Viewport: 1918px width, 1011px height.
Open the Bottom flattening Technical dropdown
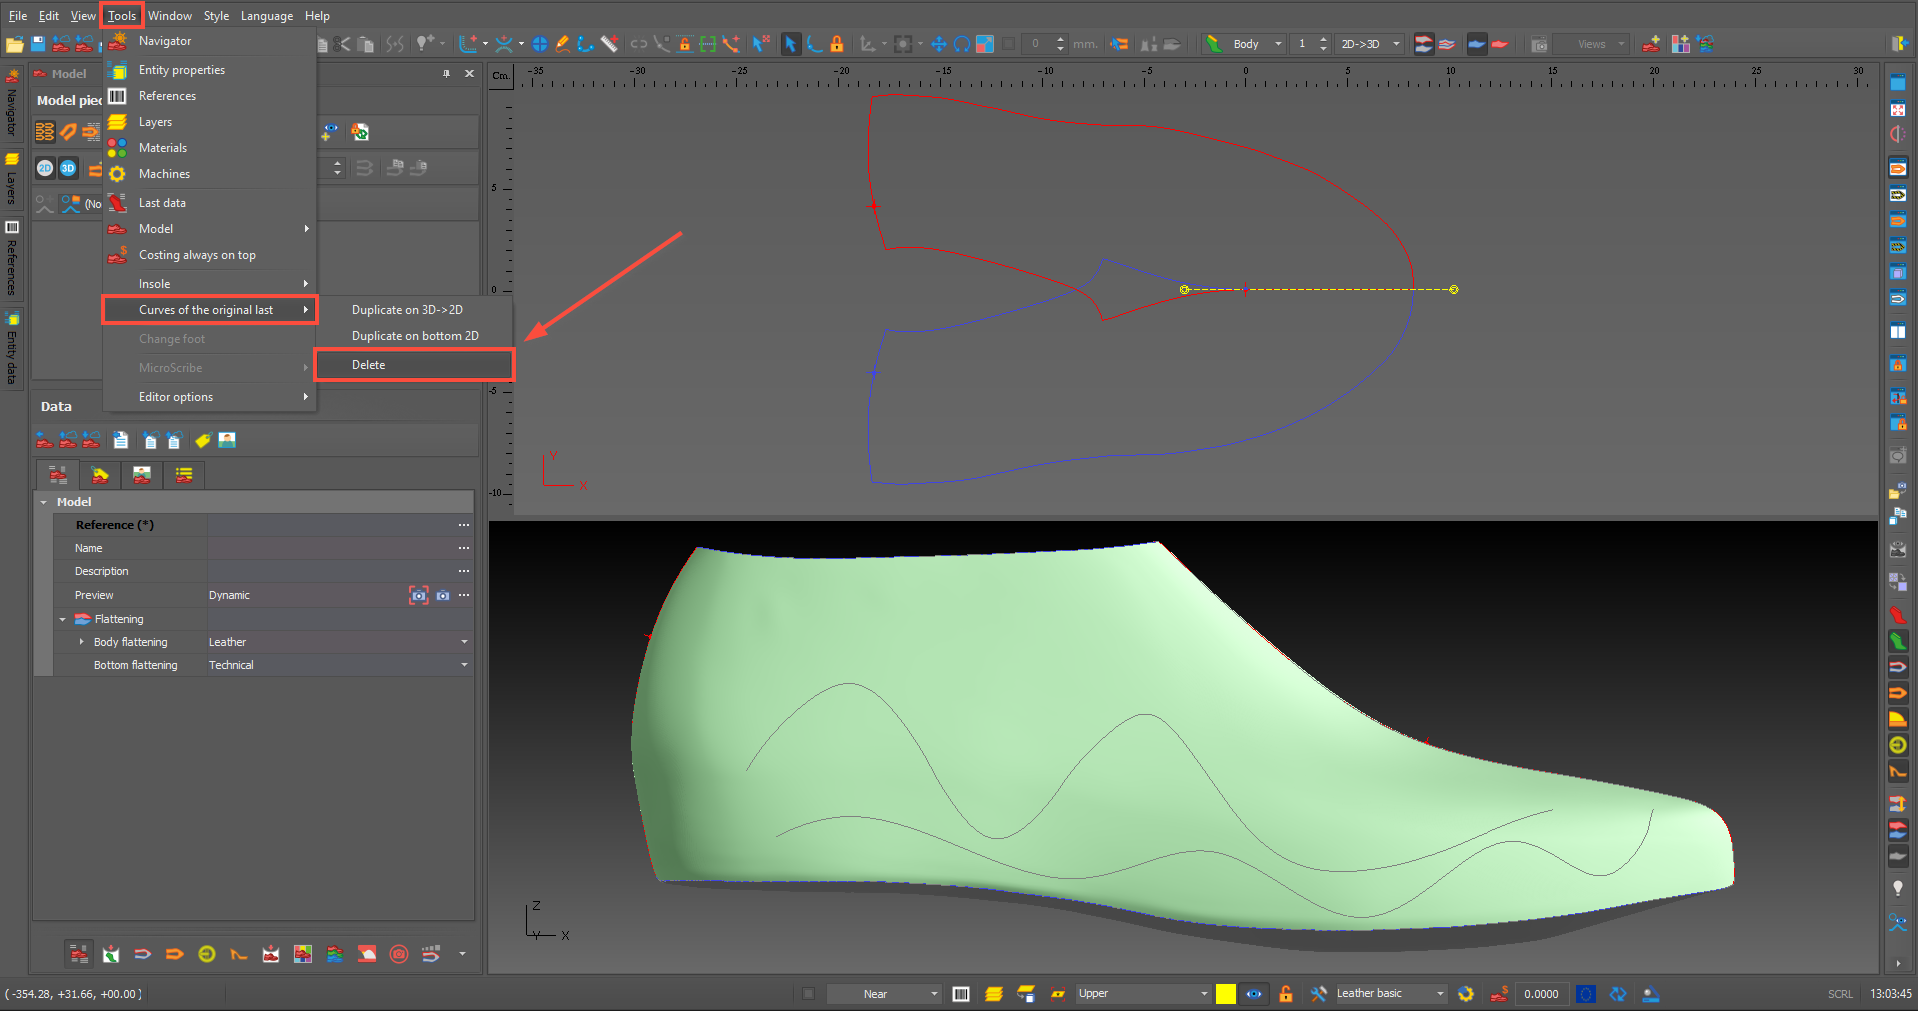(x=464, y=665)
